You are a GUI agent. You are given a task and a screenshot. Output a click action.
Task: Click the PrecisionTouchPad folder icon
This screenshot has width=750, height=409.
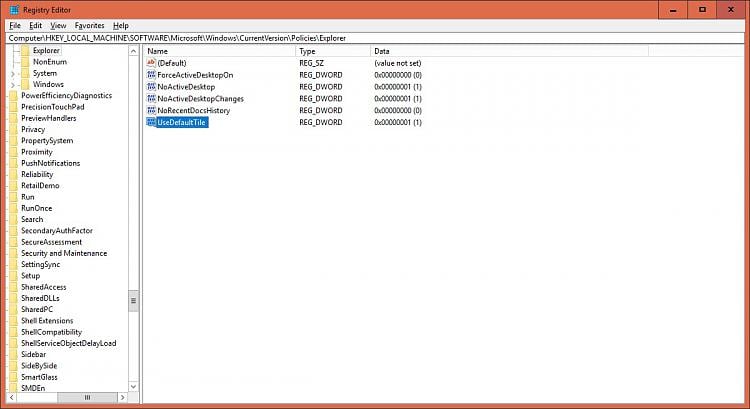pyautogui.click(x=13, y=107)
